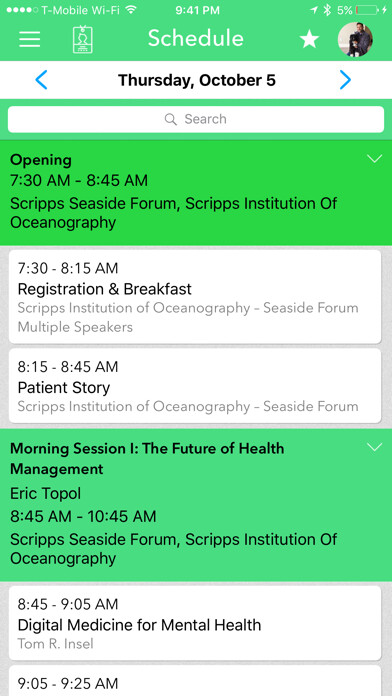This screenshot has height=696, width=392.
Task: Go to next day arrow
Action: [x=345, y=80]
